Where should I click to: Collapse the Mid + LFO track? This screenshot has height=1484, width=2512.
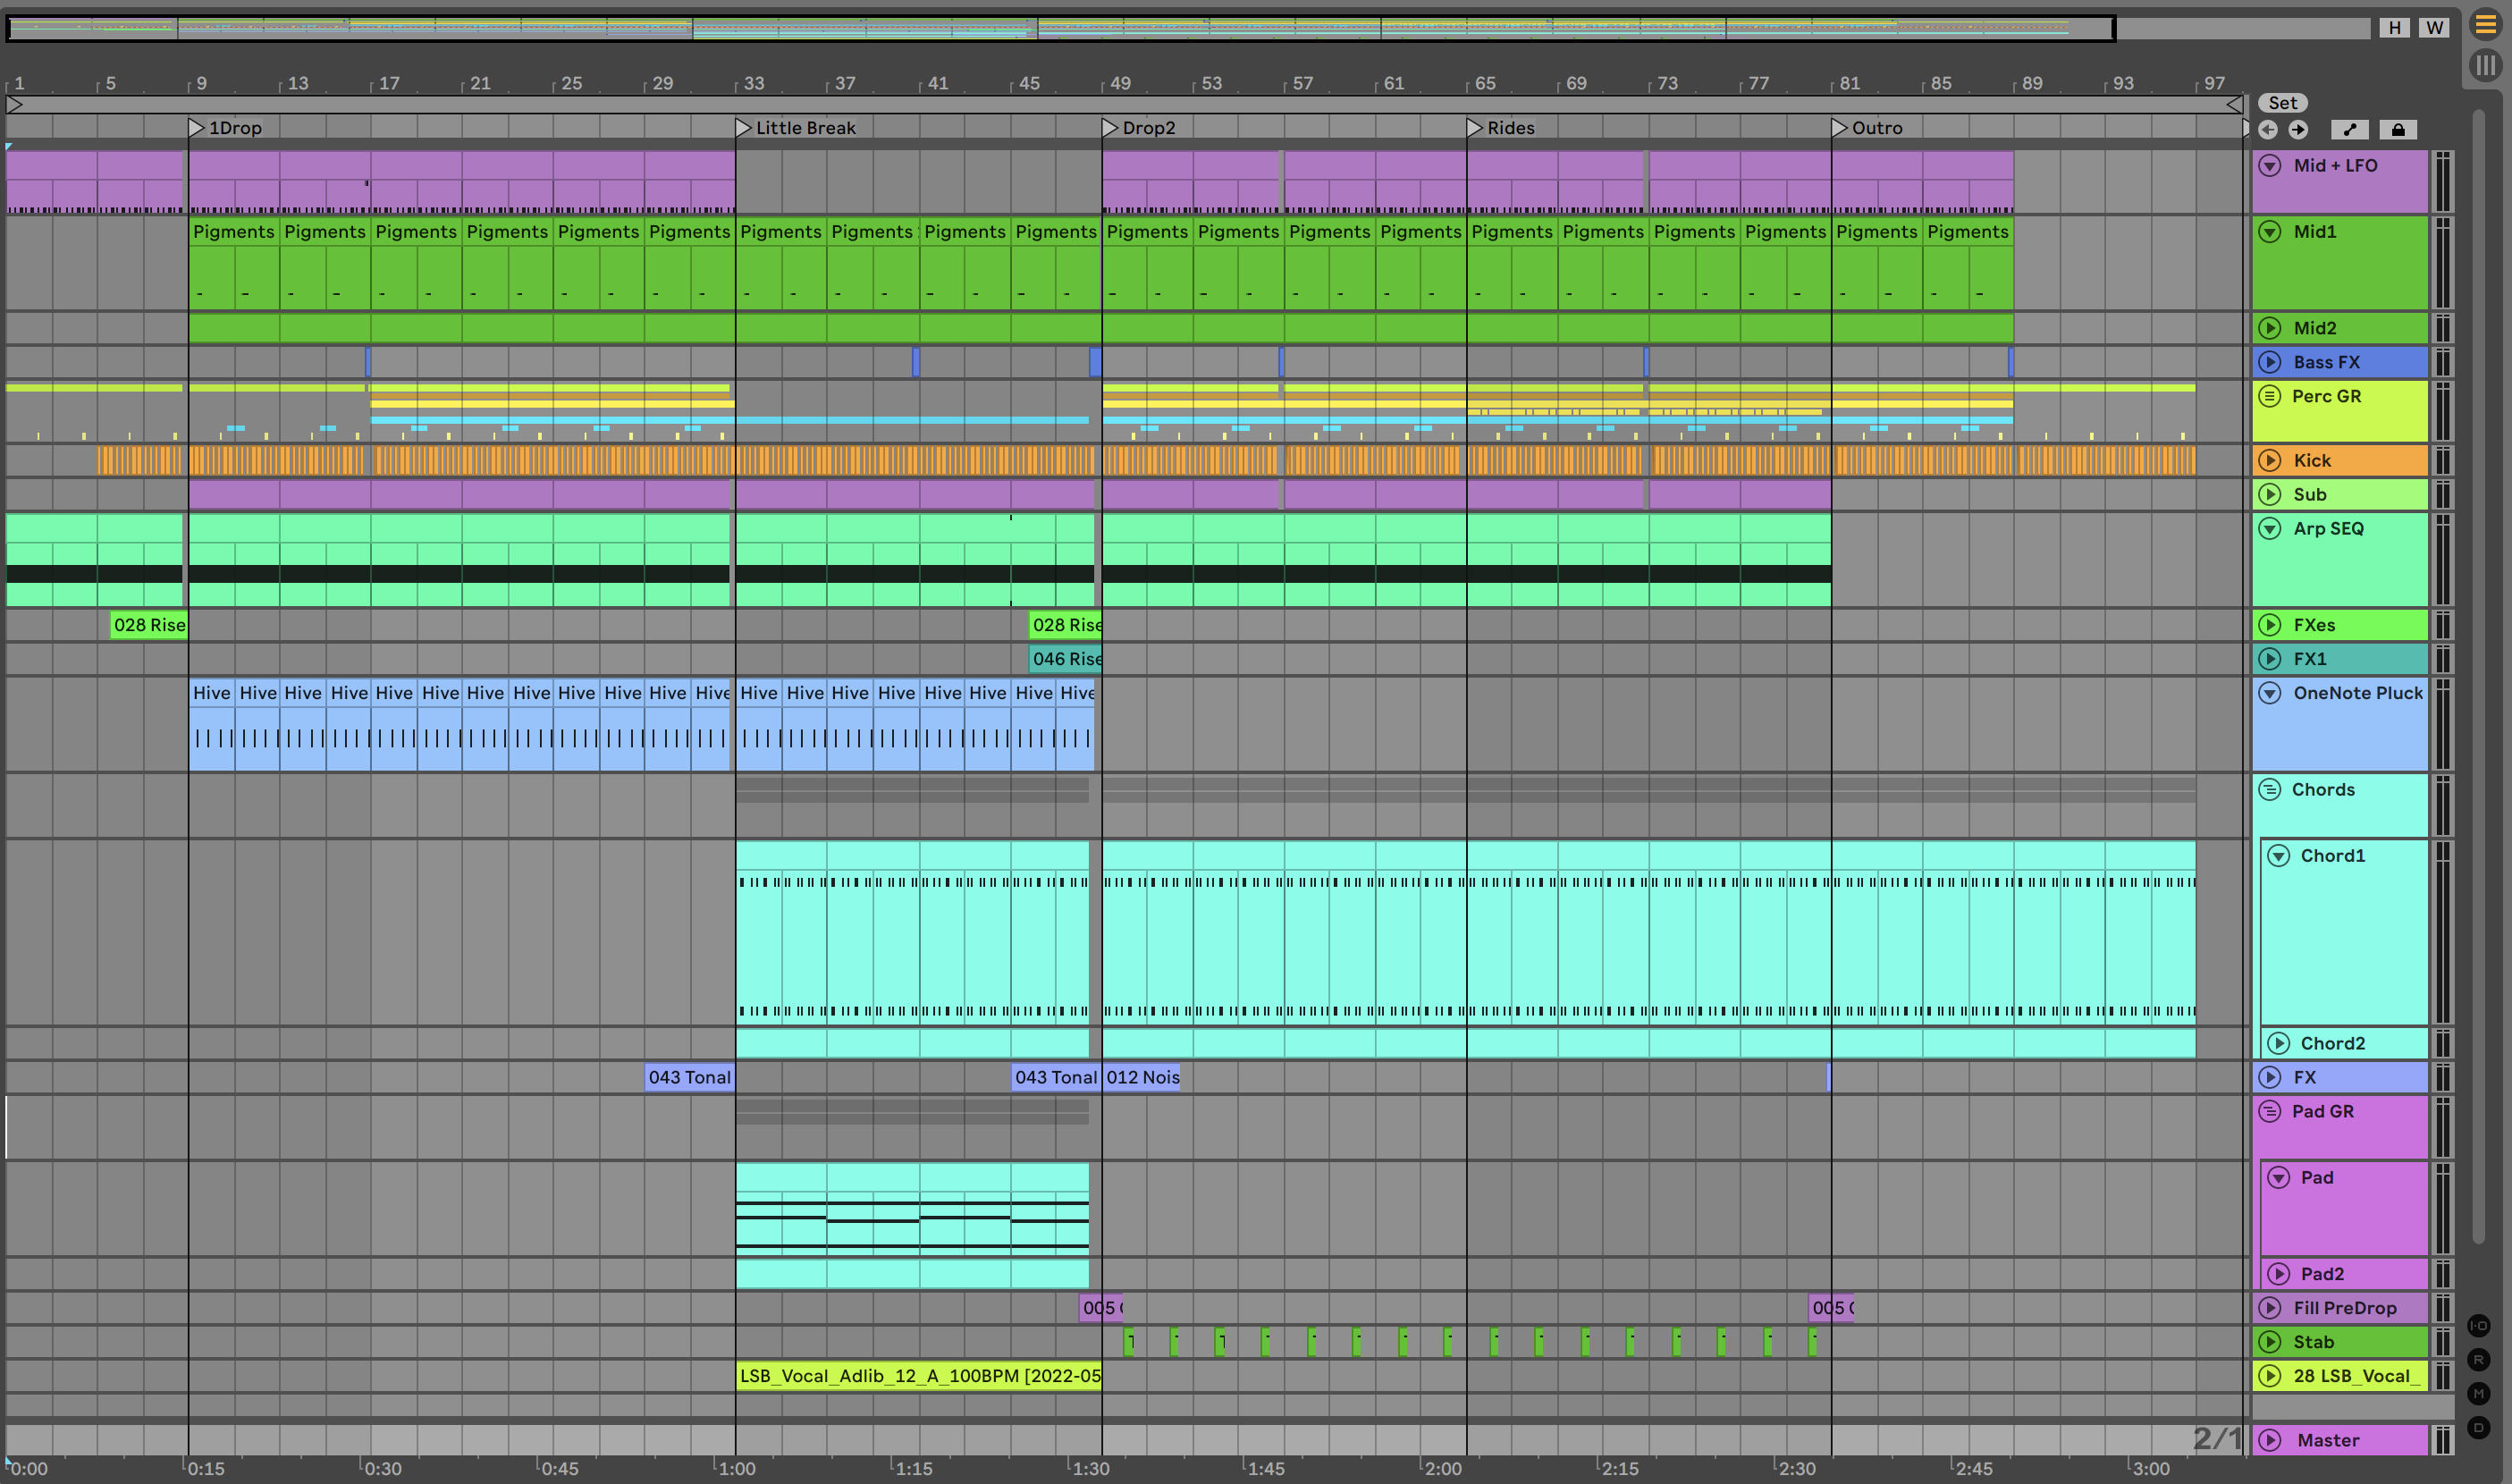tap(2270, 166)
